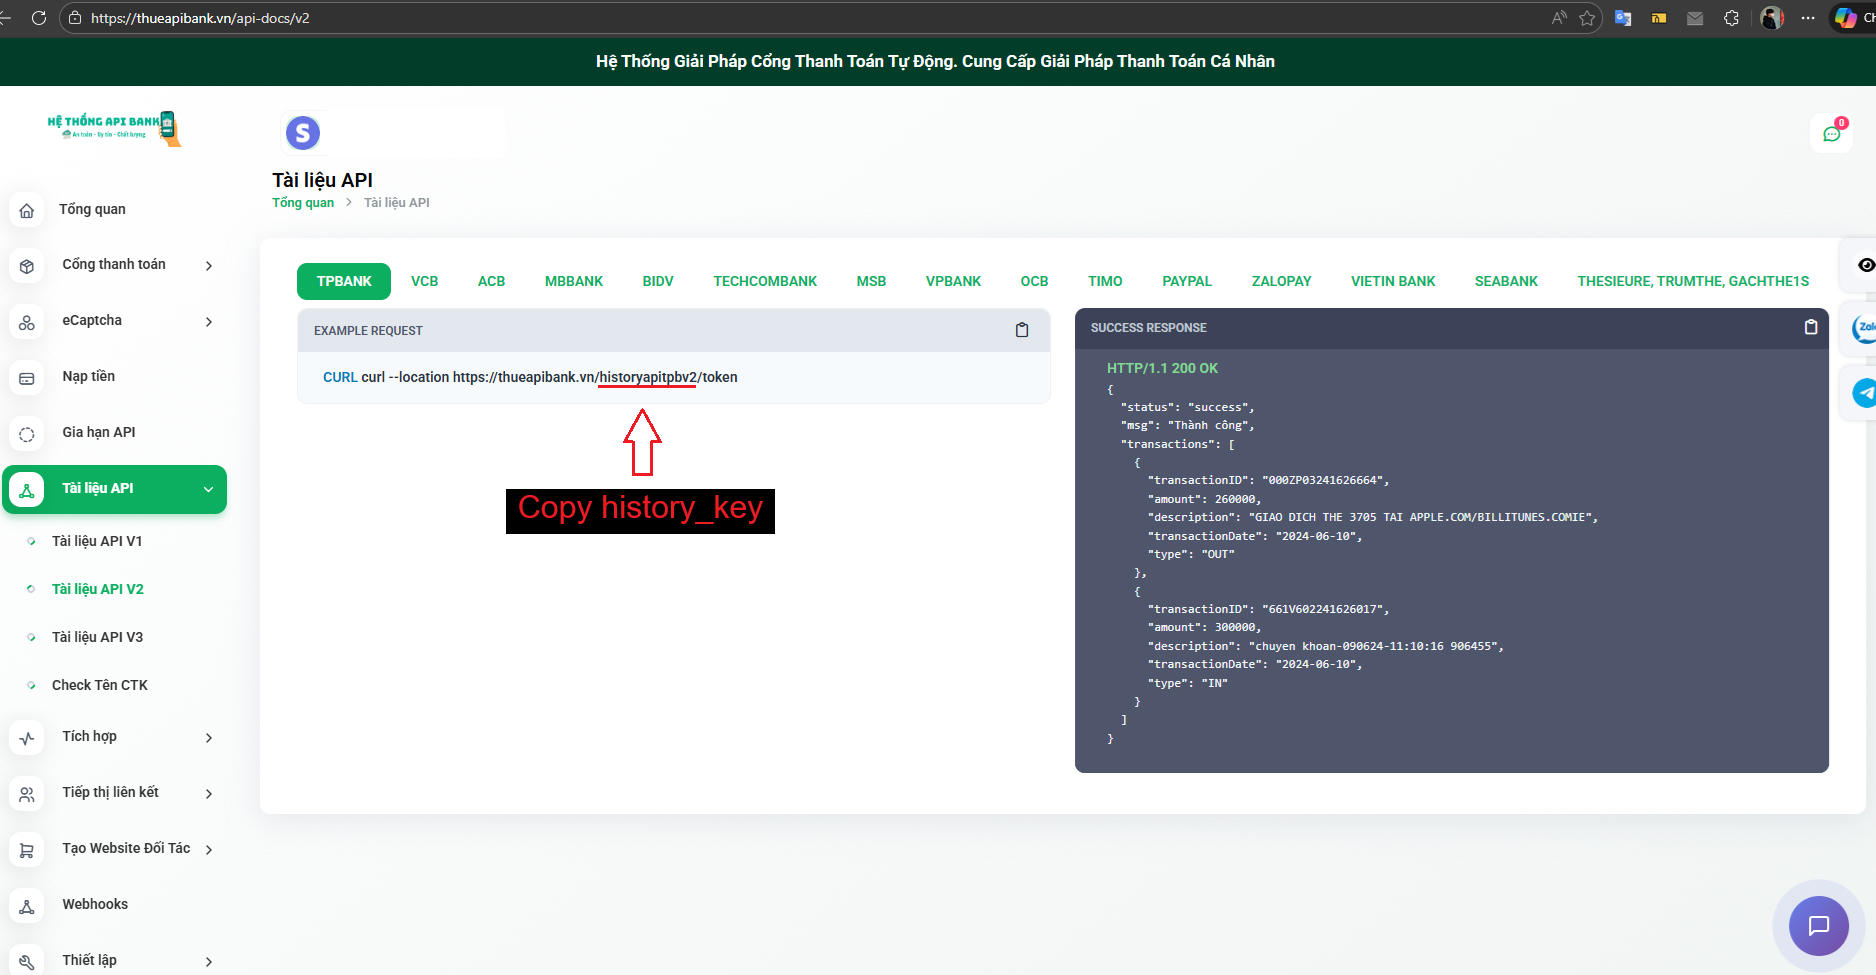Image resolution: width=1876 pixels, height=975 pixels.
Task: Collapse the Tài liệu API section
Action: click(x=209, y=489)
